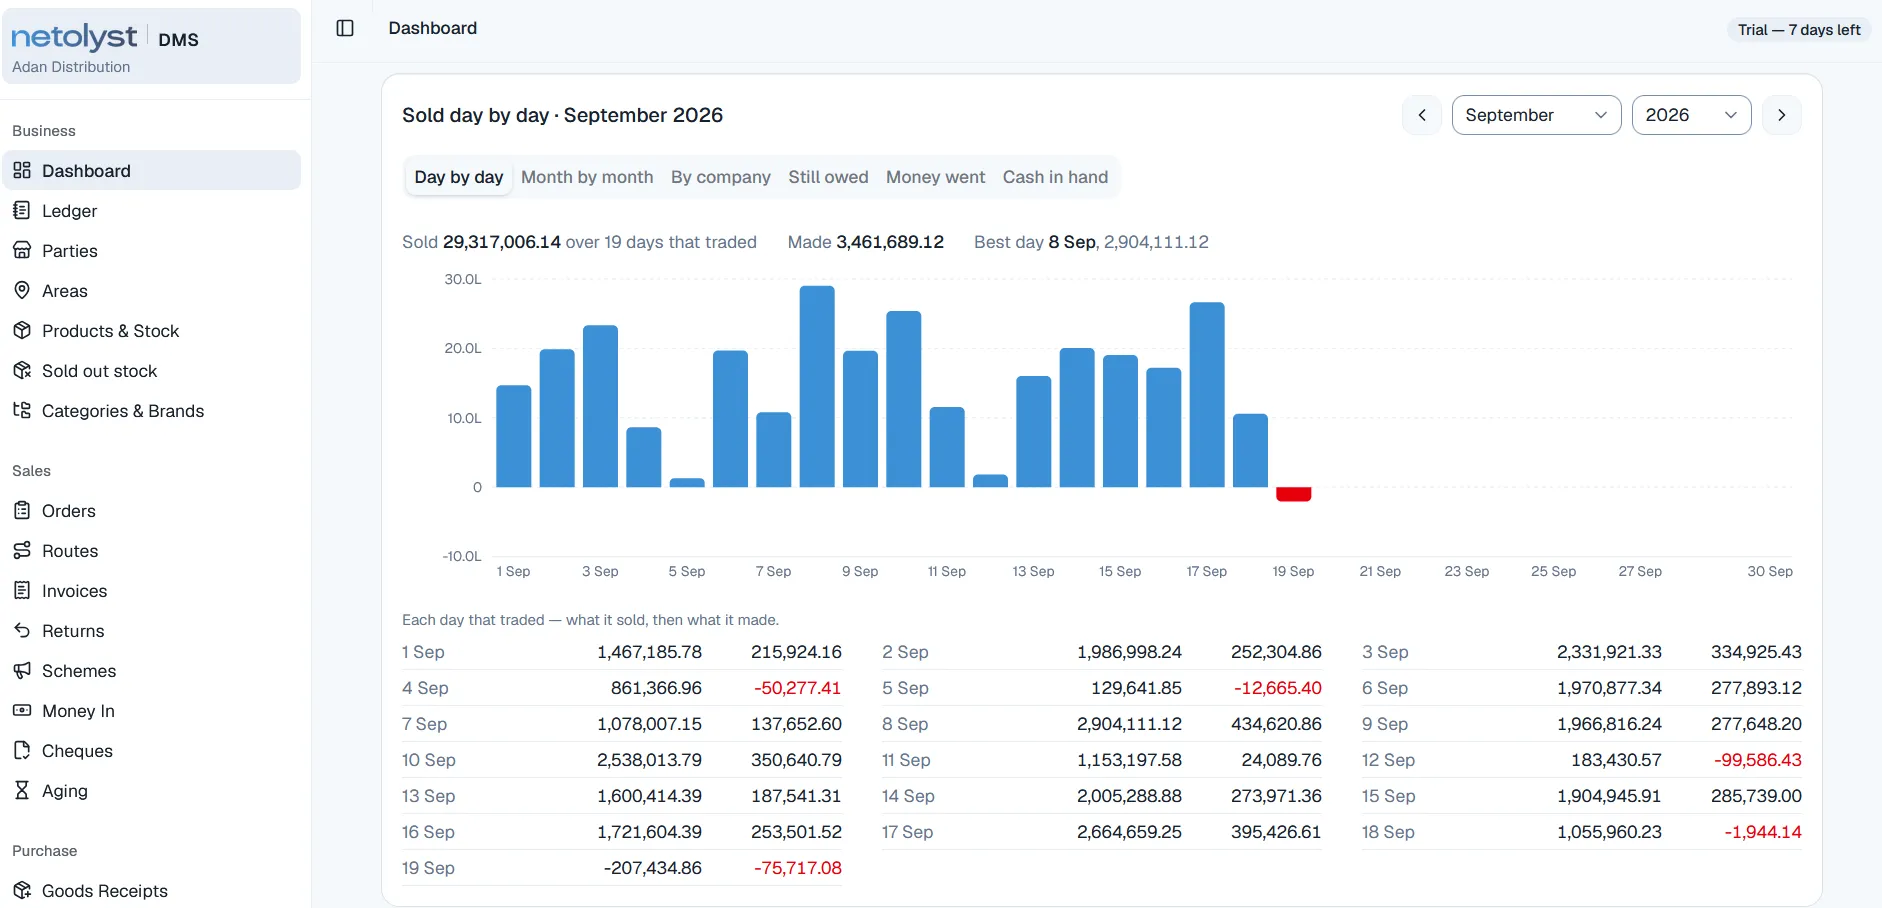Click the blue bar for 17 Sep
The width and height of the screenshot is (1882, 908).
(x=1207, y=395)
